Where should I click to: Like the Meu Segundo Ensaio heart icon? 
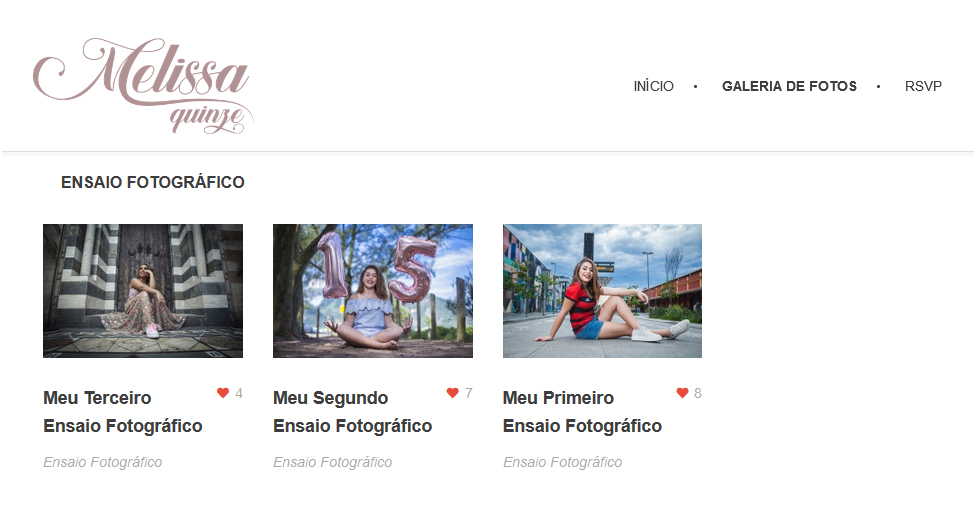(452, 393)
